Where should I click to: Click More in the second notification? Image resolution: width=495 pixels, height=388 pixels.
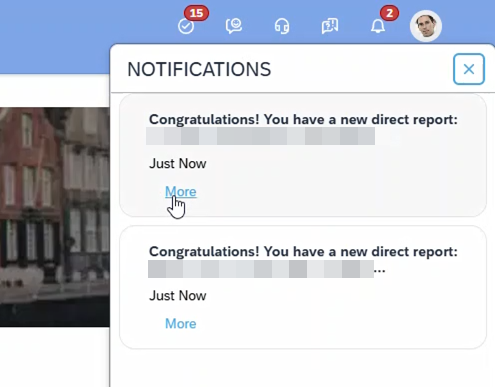181,324
